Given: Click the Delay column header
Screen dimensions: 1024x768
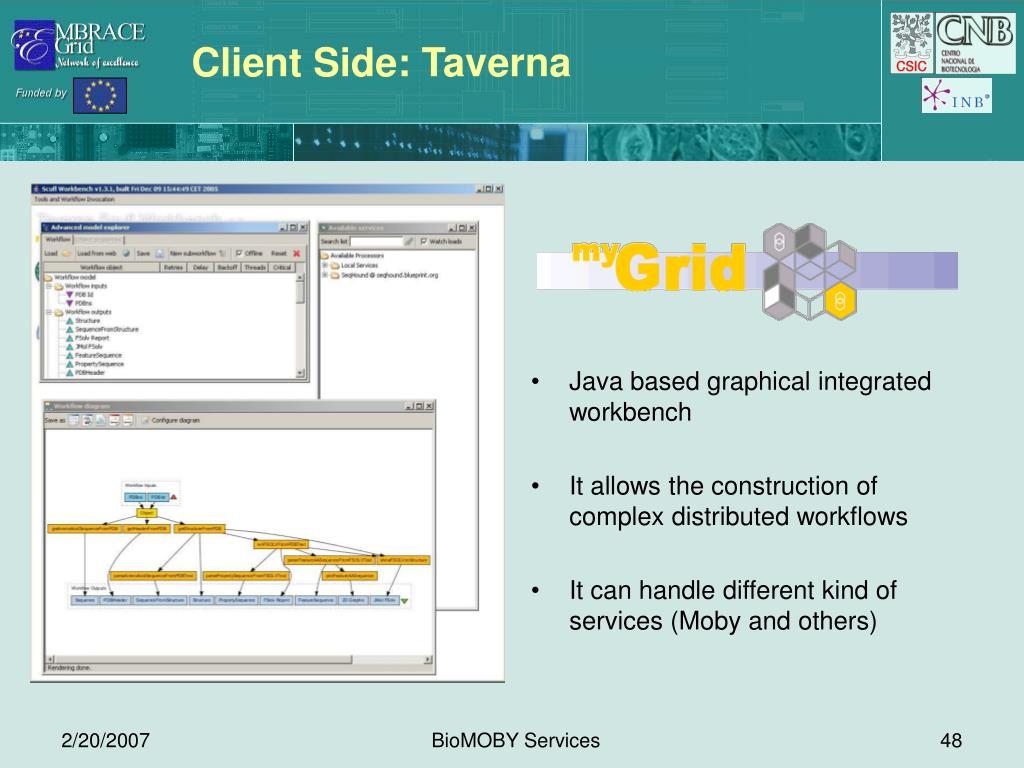Looking at the screenshot, I should [x=200, y=268].
